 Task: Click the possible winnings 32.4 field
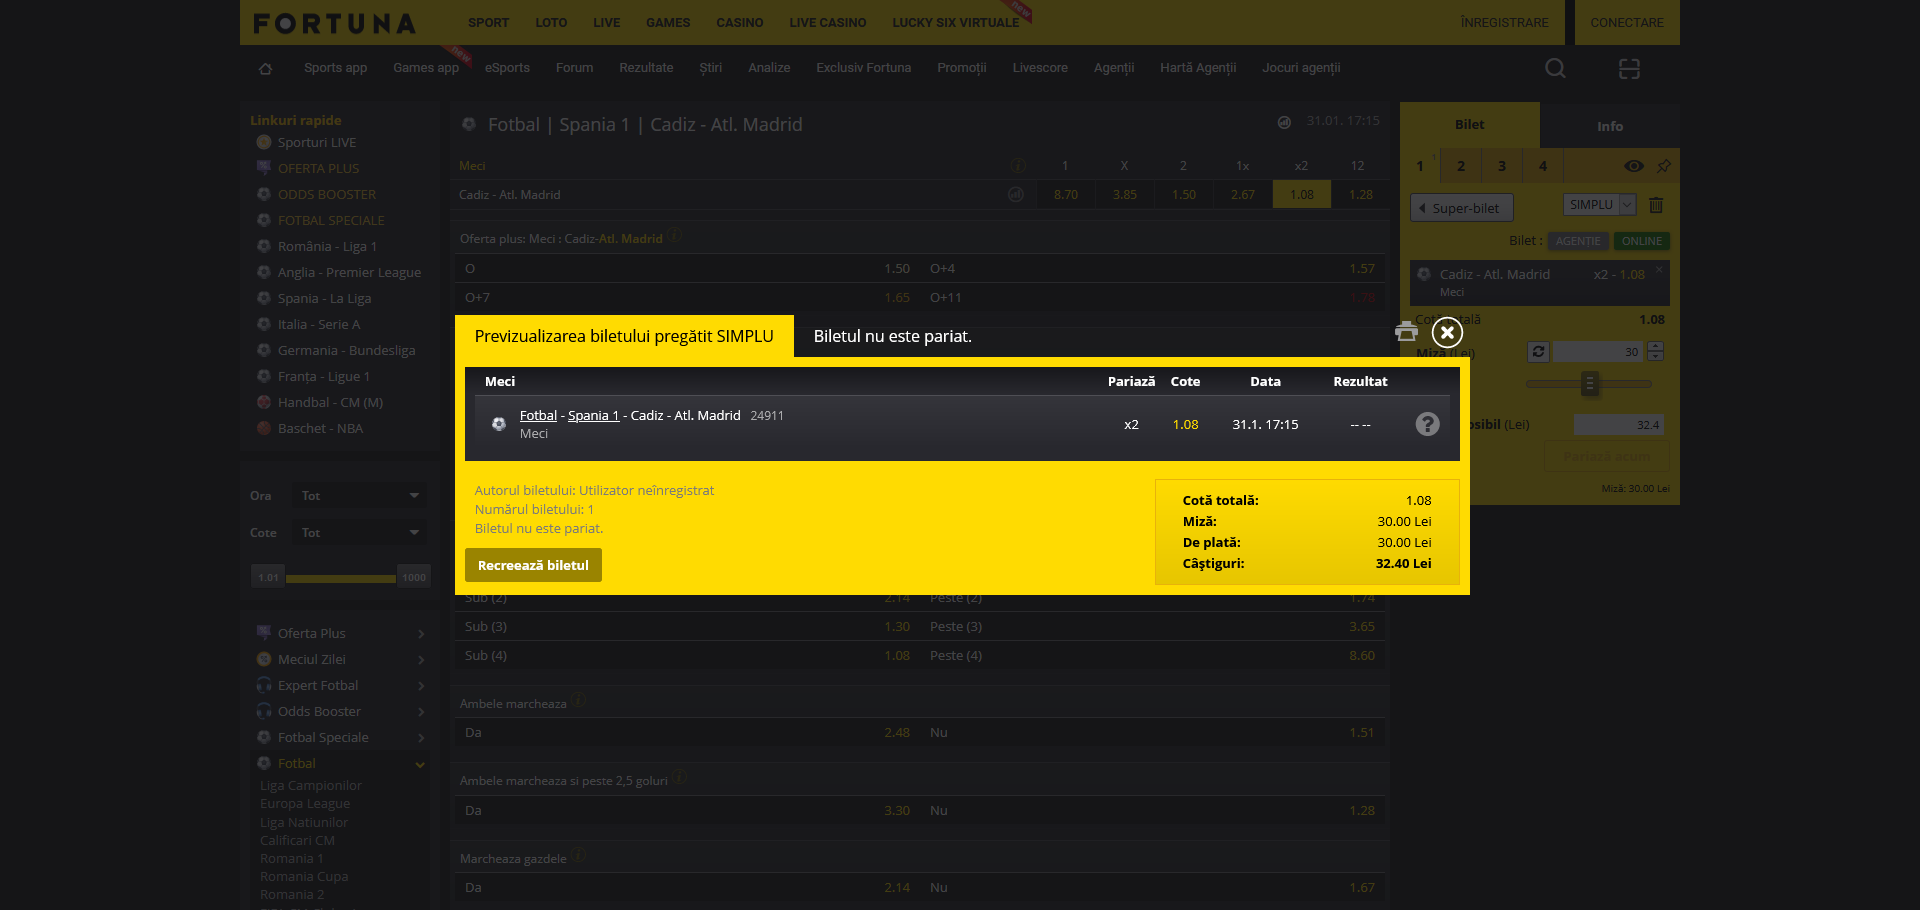(x=1619, y=425)
